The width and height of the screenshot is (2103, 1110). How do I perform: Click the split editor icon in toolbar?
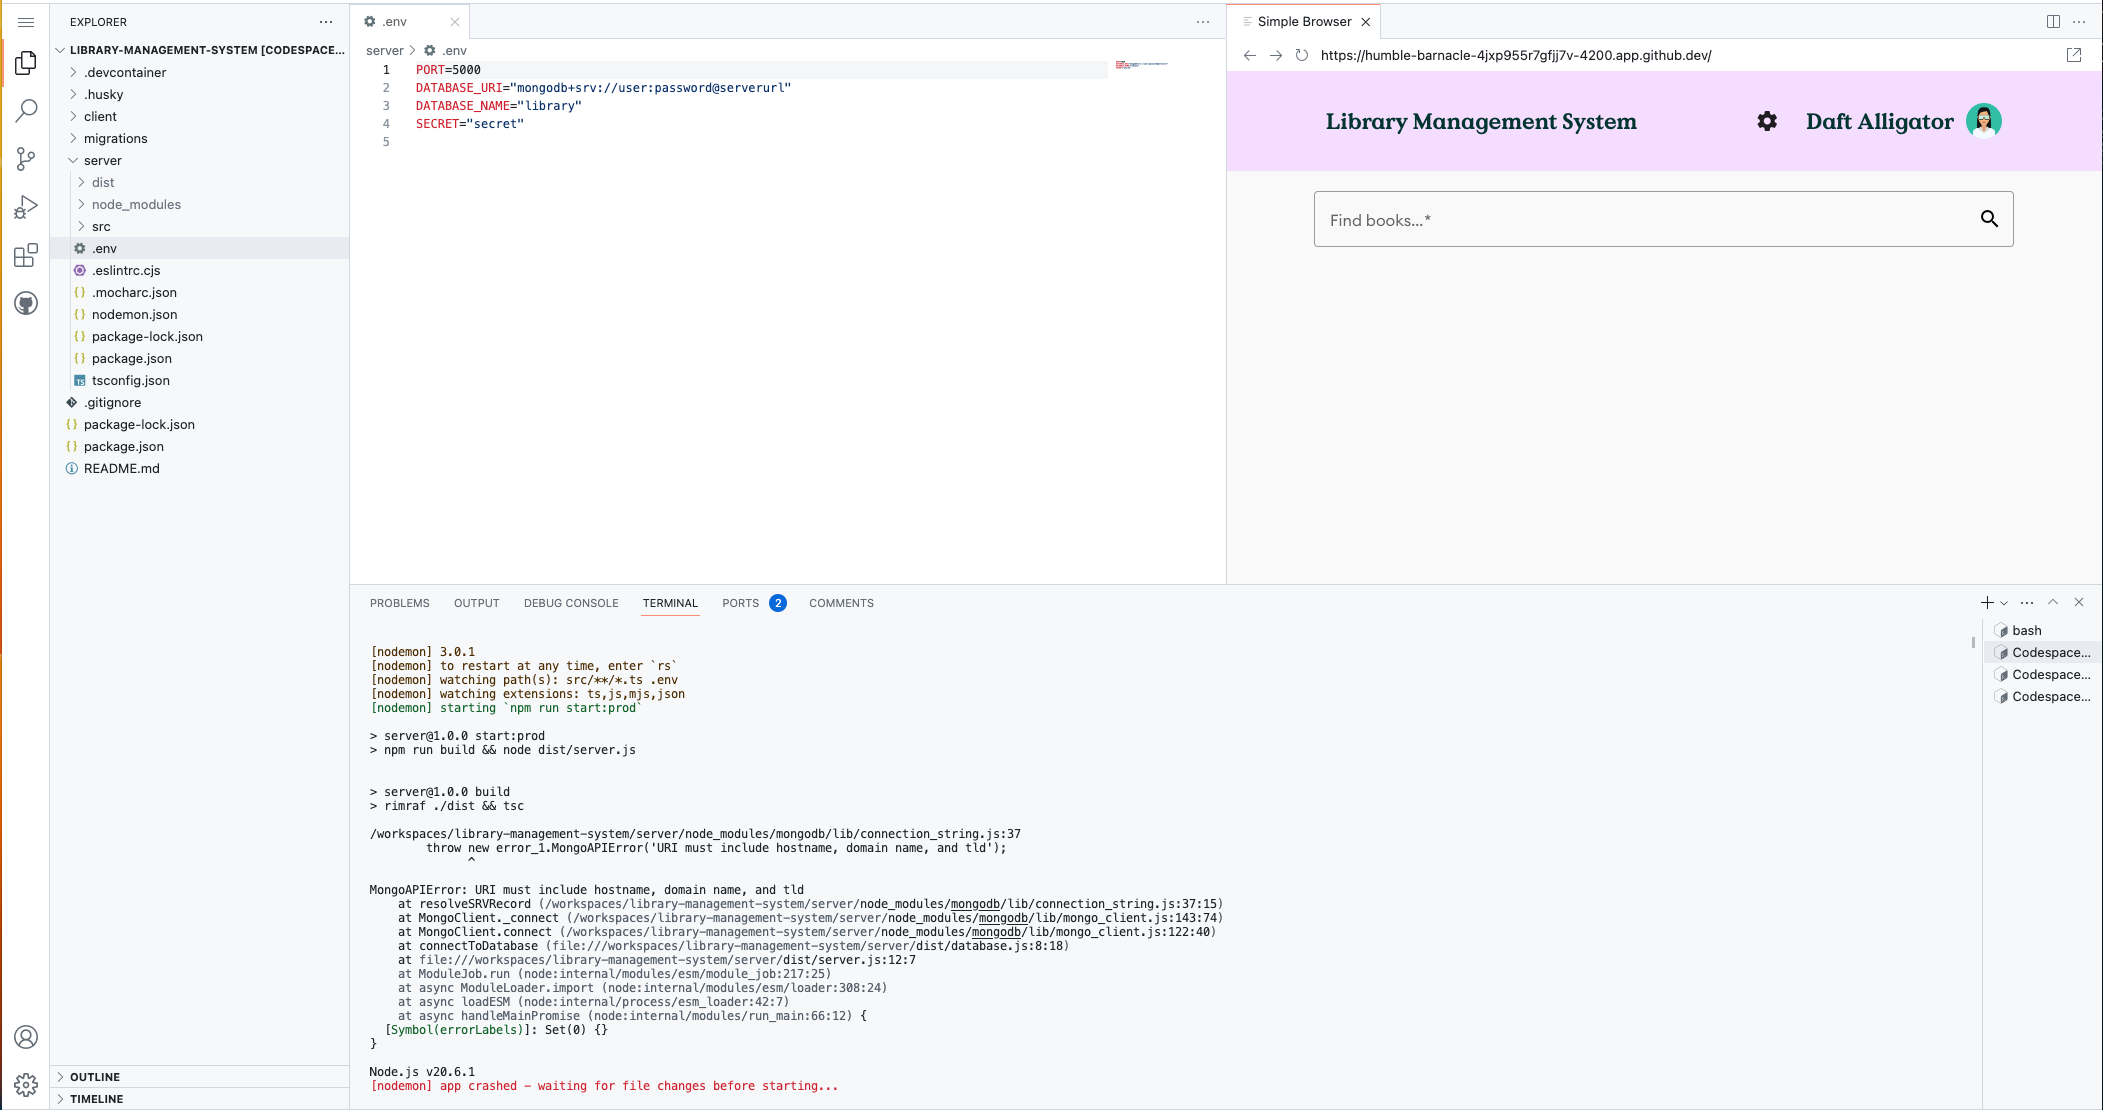click(2053, 18)
